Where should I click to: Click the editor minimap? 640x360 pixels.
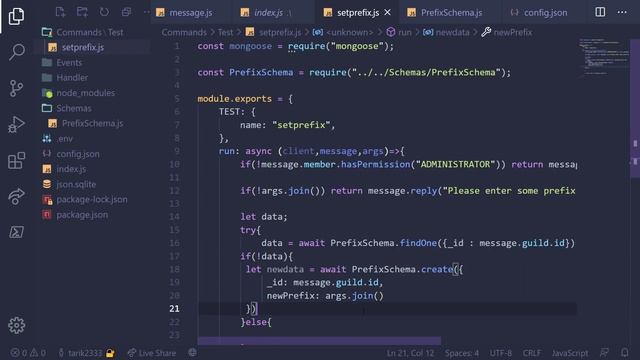[x=604, y=57]
